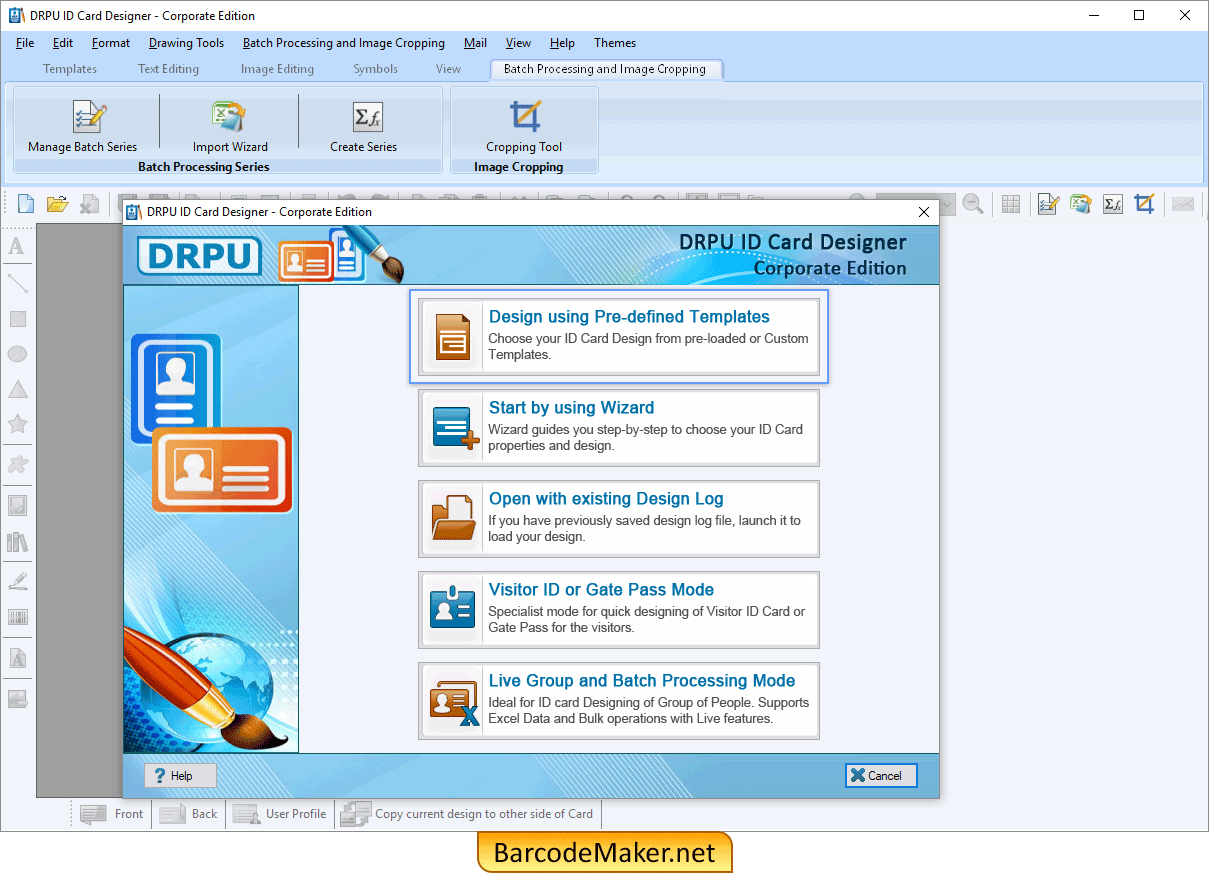Open the File menu
This screenshot has height=873, width=1209.
pyautogui.click(x=25, y=43)
